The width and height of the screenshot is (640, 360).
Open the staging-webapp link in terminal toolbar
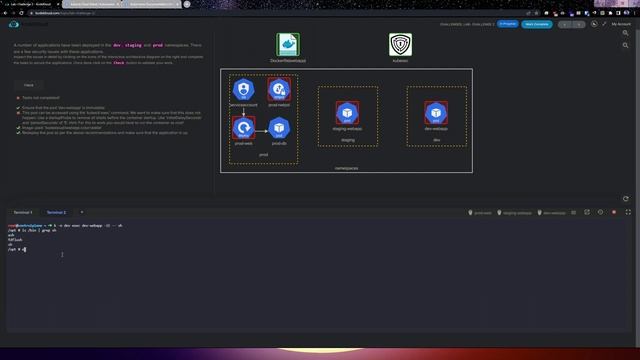tap(514, 213)
